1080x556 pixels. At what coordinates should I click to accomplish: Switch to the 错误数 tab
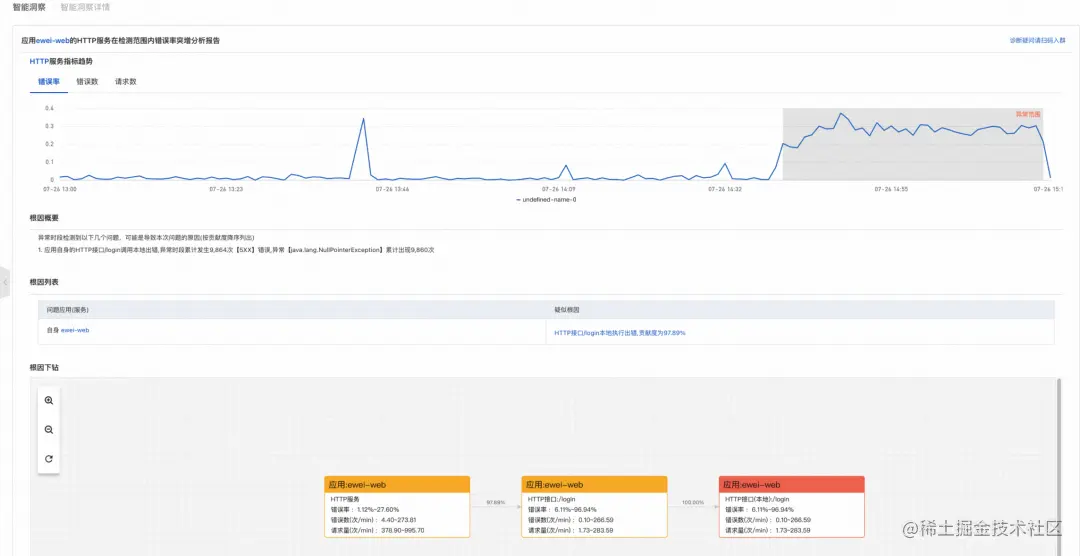[87, 81]
